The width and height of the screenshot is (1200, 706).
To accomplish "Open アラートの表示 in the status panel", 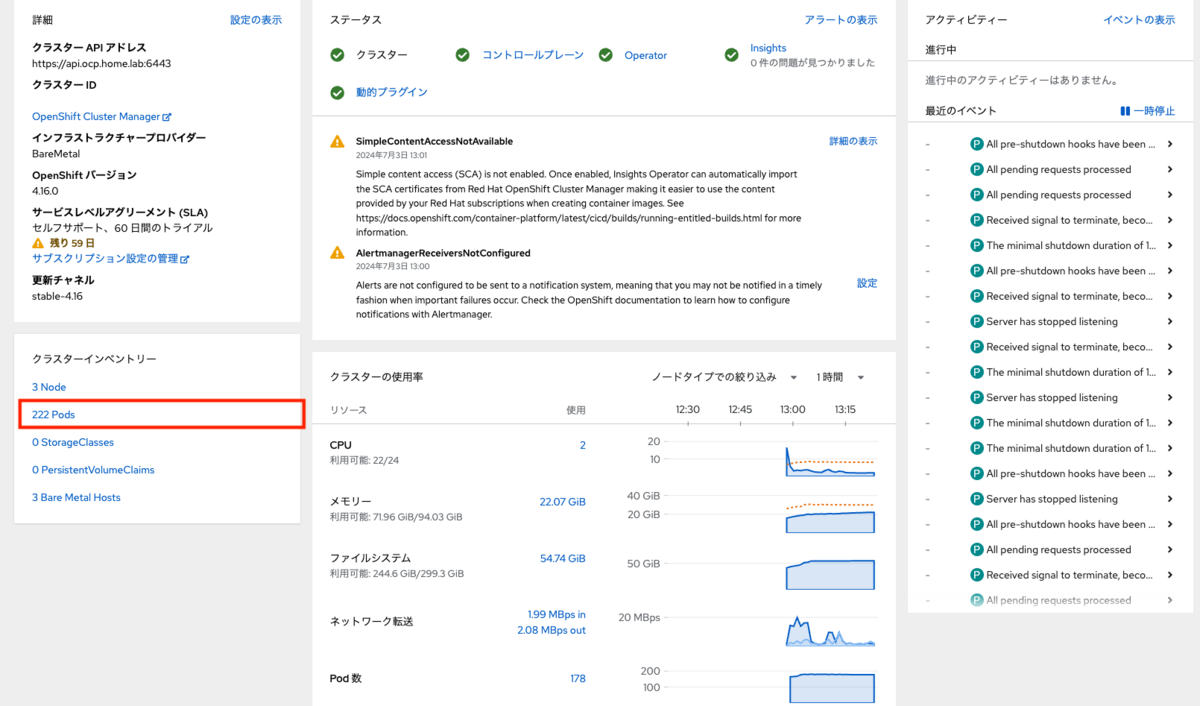I will (841, 19).
